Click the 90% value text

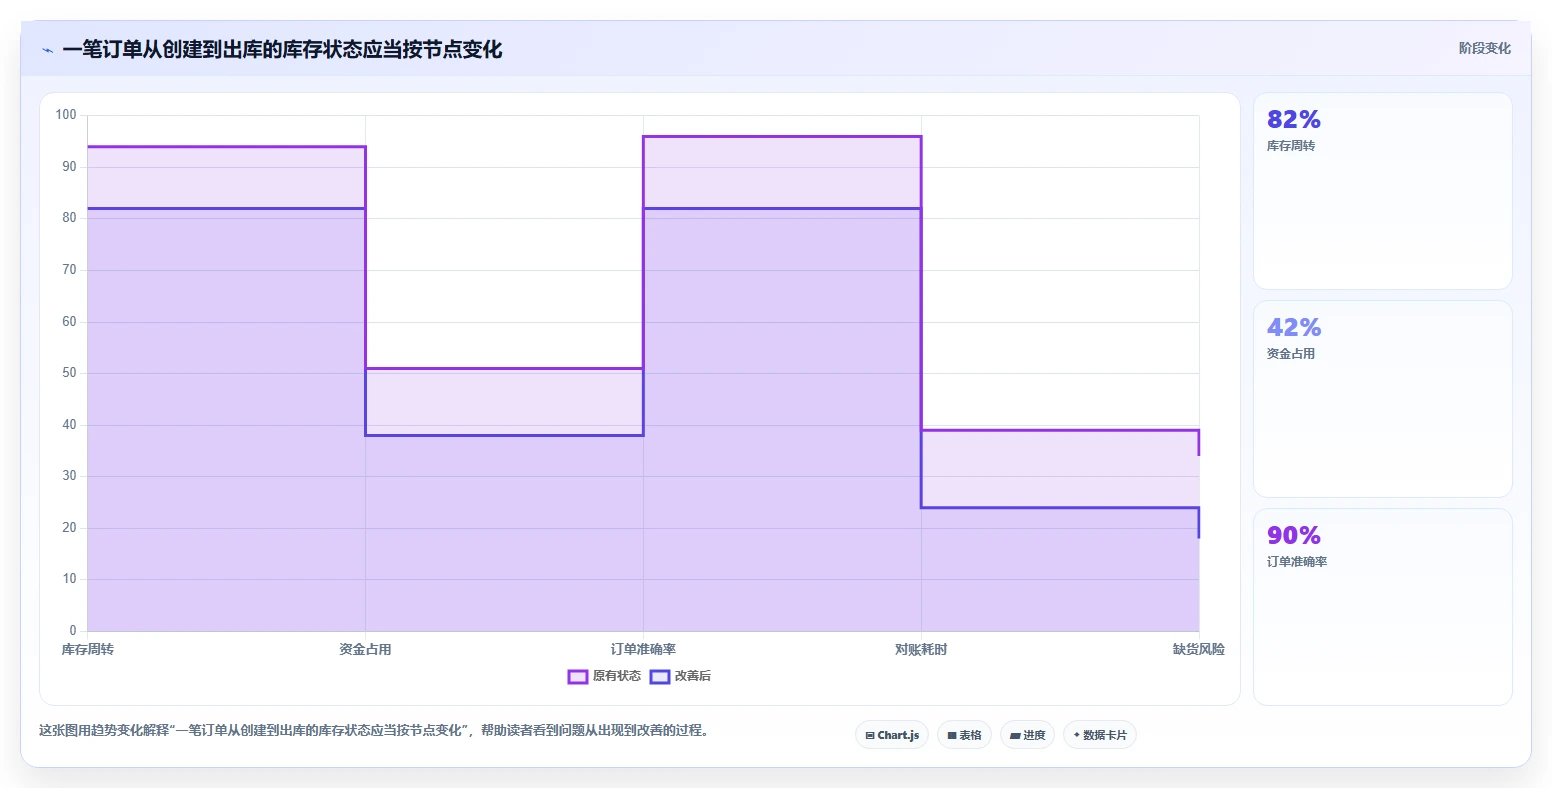(x=1294, y=536)
